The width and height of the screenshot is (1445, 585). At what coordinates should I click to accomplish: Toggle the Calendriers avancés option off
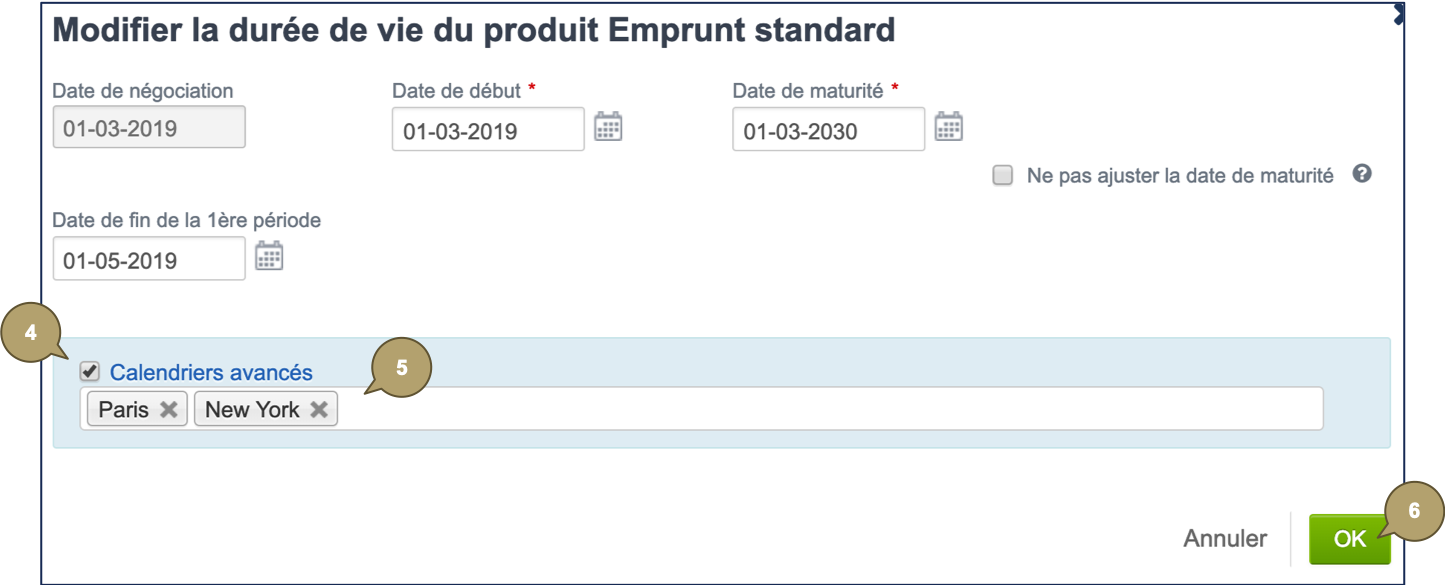(x=90, y=371)
